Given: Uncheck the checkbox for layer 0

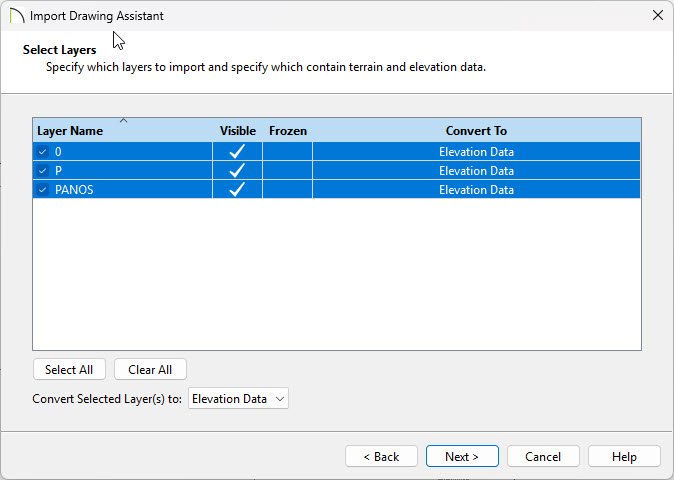Looking at the screenshot, I should tap(42, 152).
